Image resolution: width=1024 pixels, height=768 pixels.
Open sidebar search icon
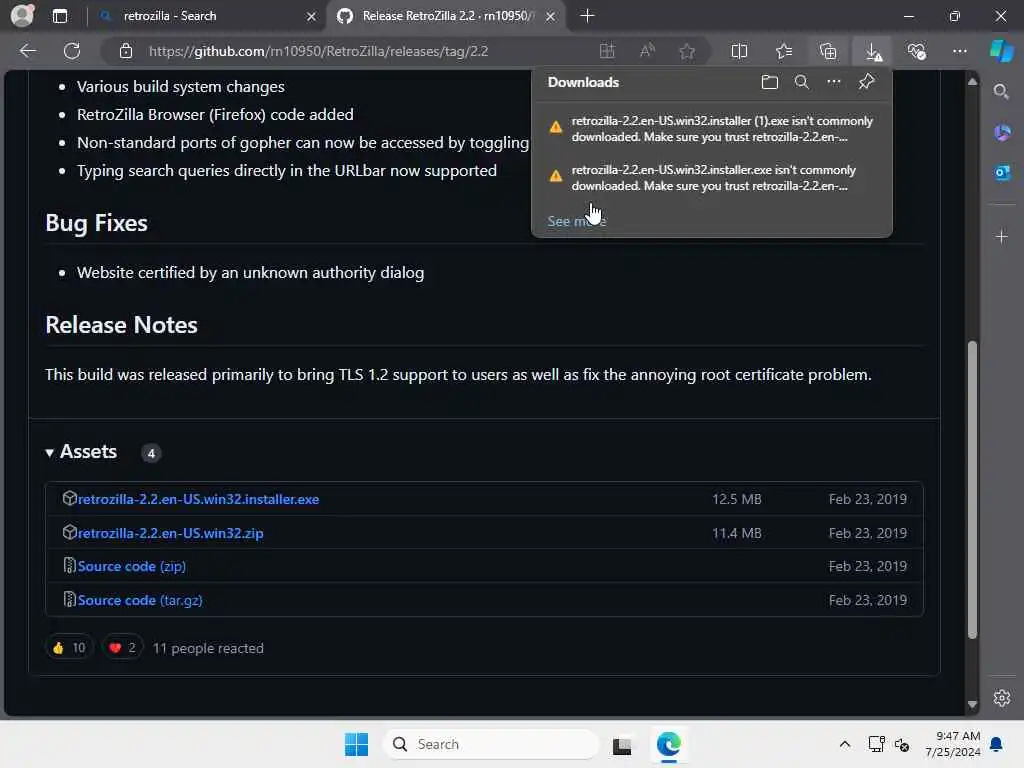tap(1001, 91)
